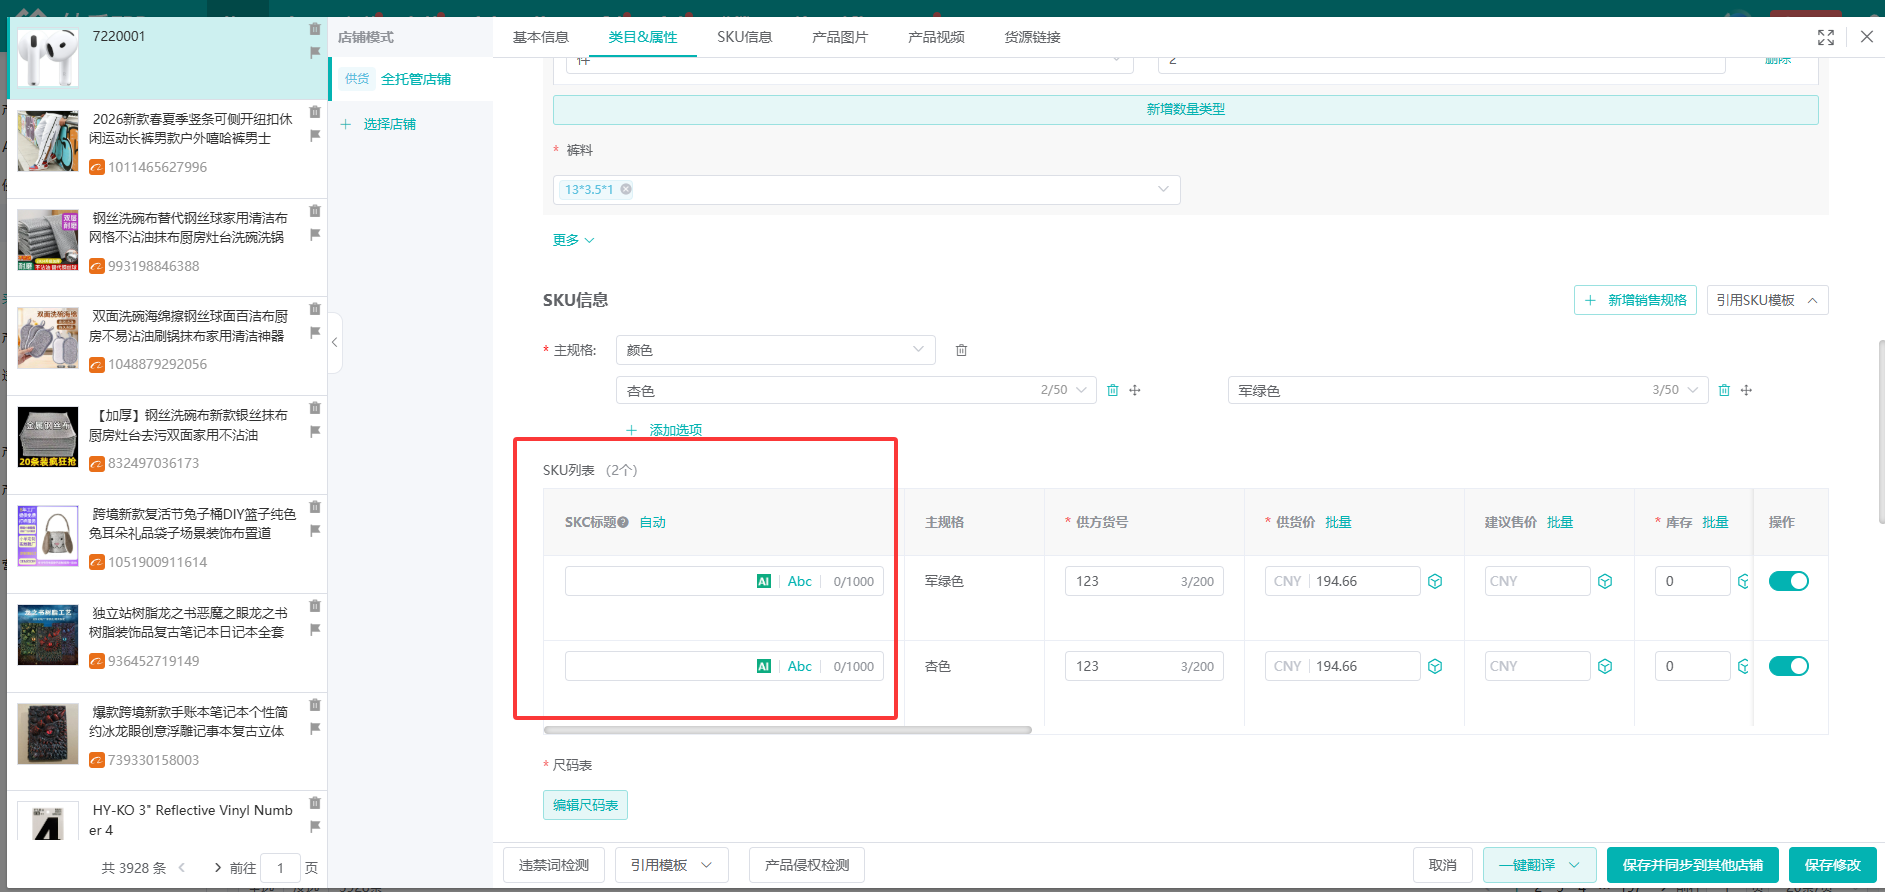Image resolution: width=1885 pixels, height=892 pixels.
Task: Click the 编辑尺码表 button
Action: tap(586, 805)
